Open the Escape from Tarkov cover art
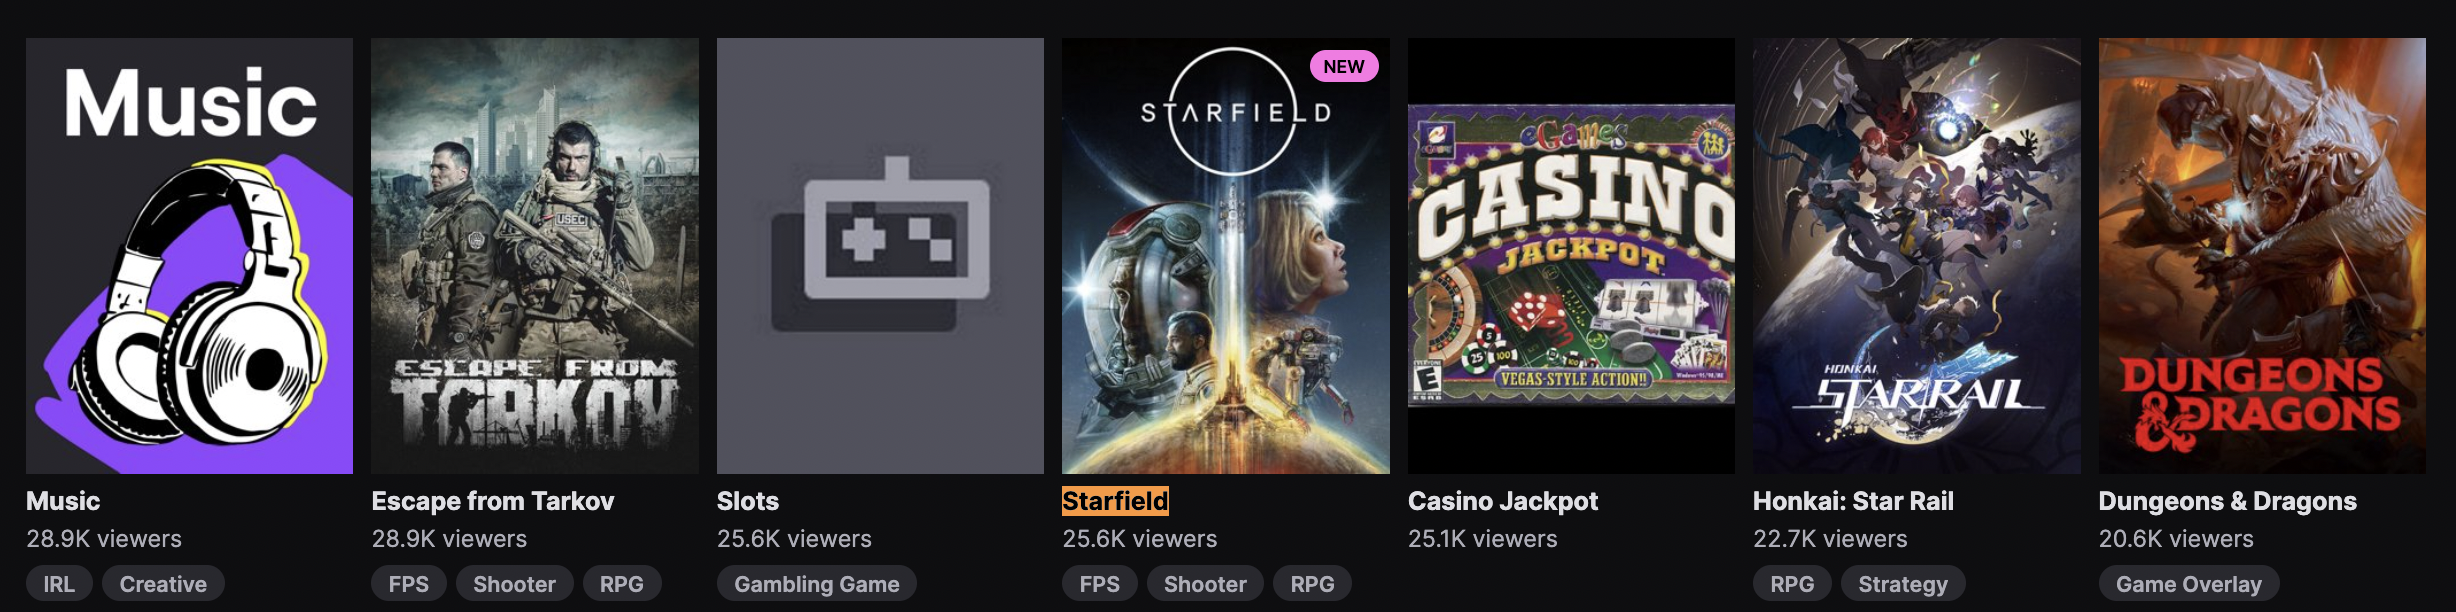 point(535,256)
